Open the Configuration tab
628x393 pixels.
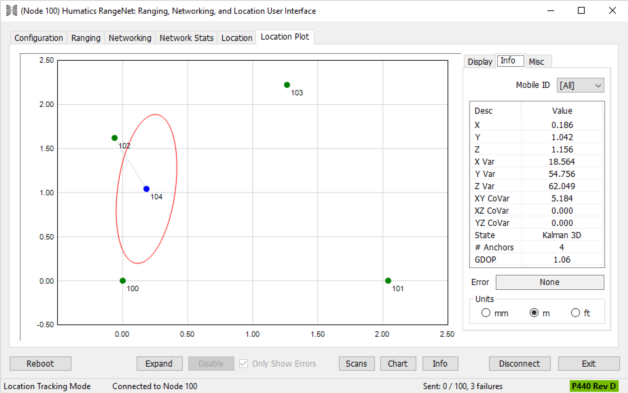pos(39,38)
